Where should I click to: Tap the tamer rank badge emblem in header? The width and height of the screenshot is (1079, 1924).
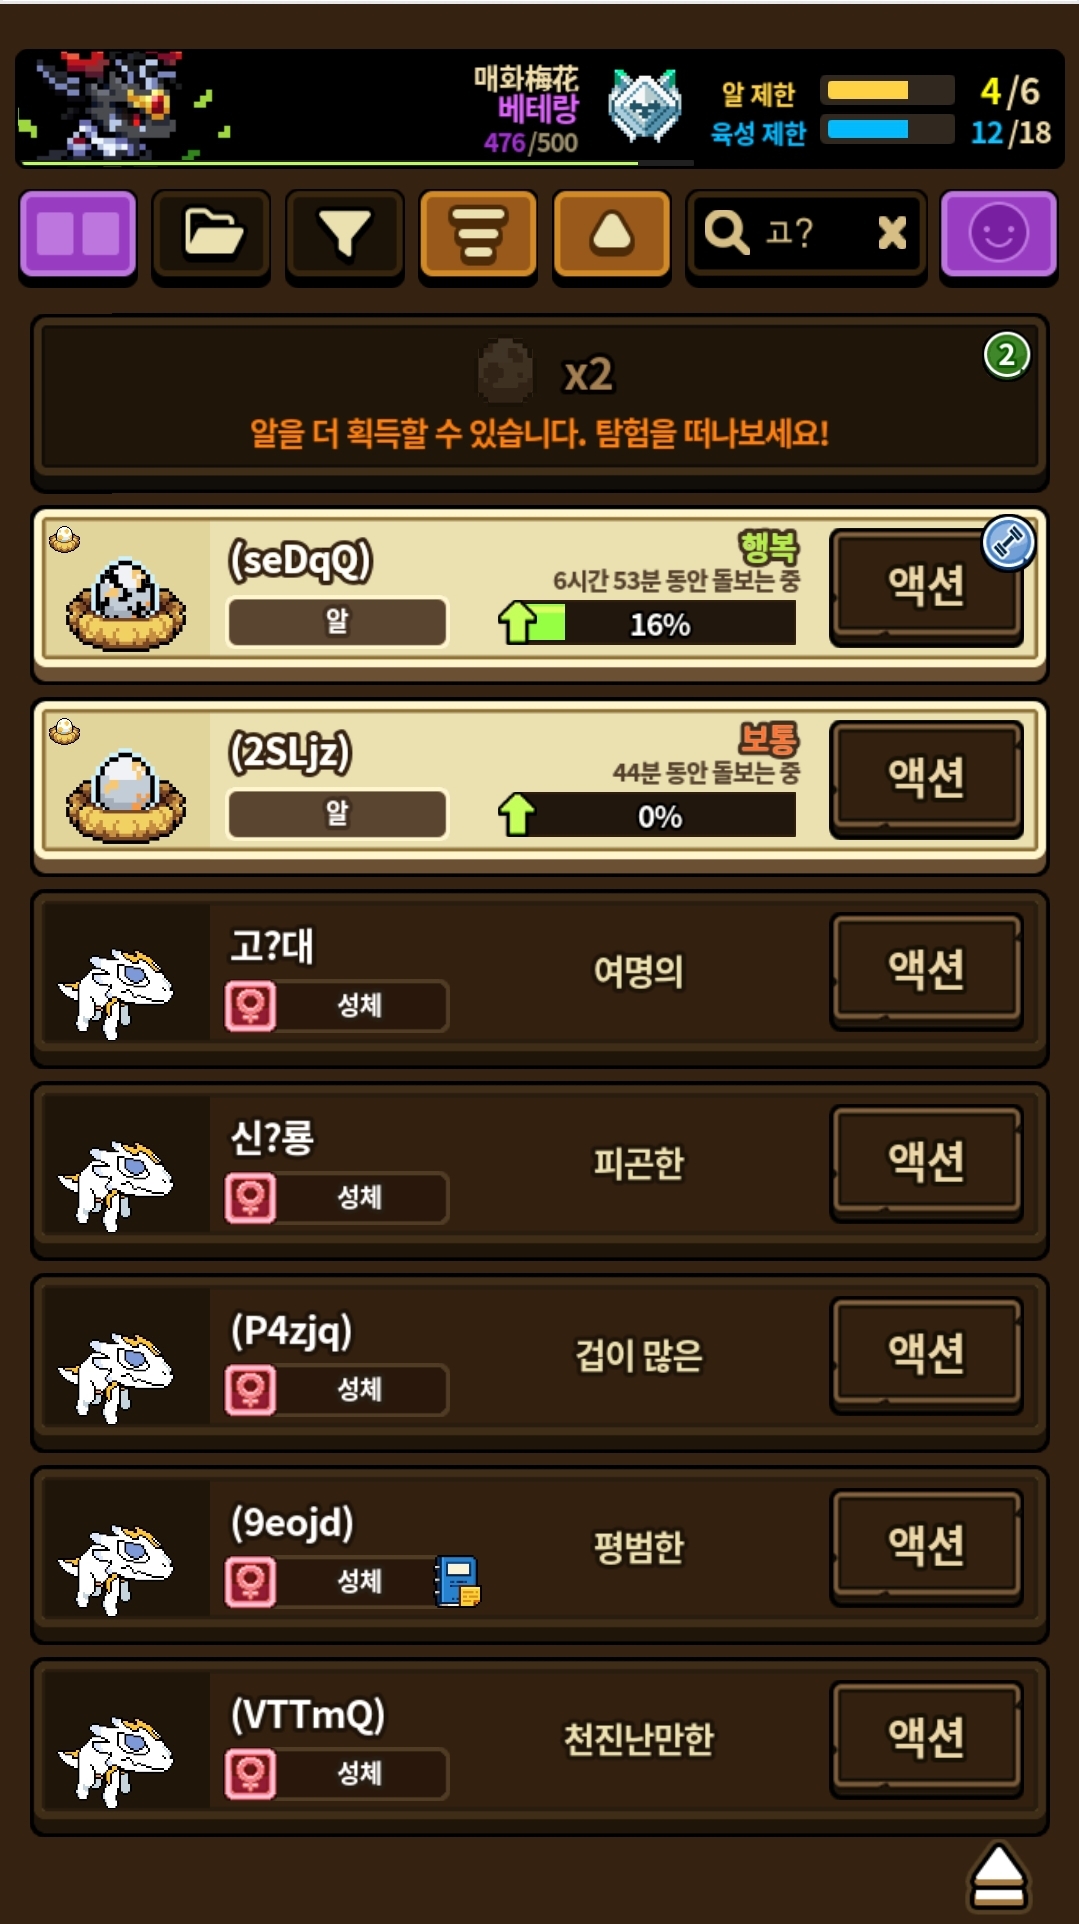[x=645, y=106]
